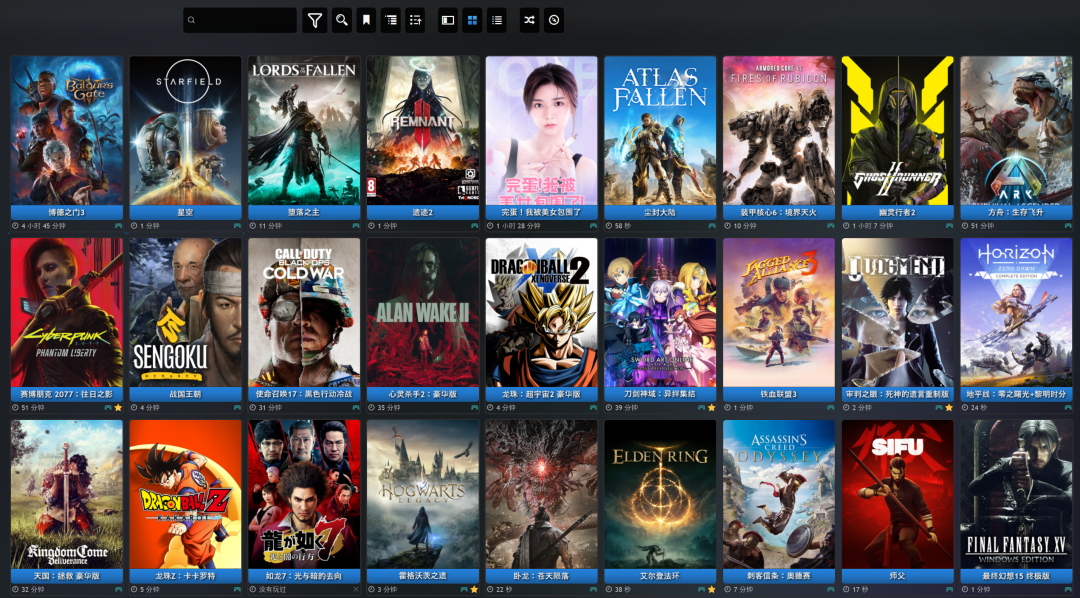Viewport: 1080px width, 598px height.
Task: Select the Final Fantasy XV cover
Action: click(1017, 495)
